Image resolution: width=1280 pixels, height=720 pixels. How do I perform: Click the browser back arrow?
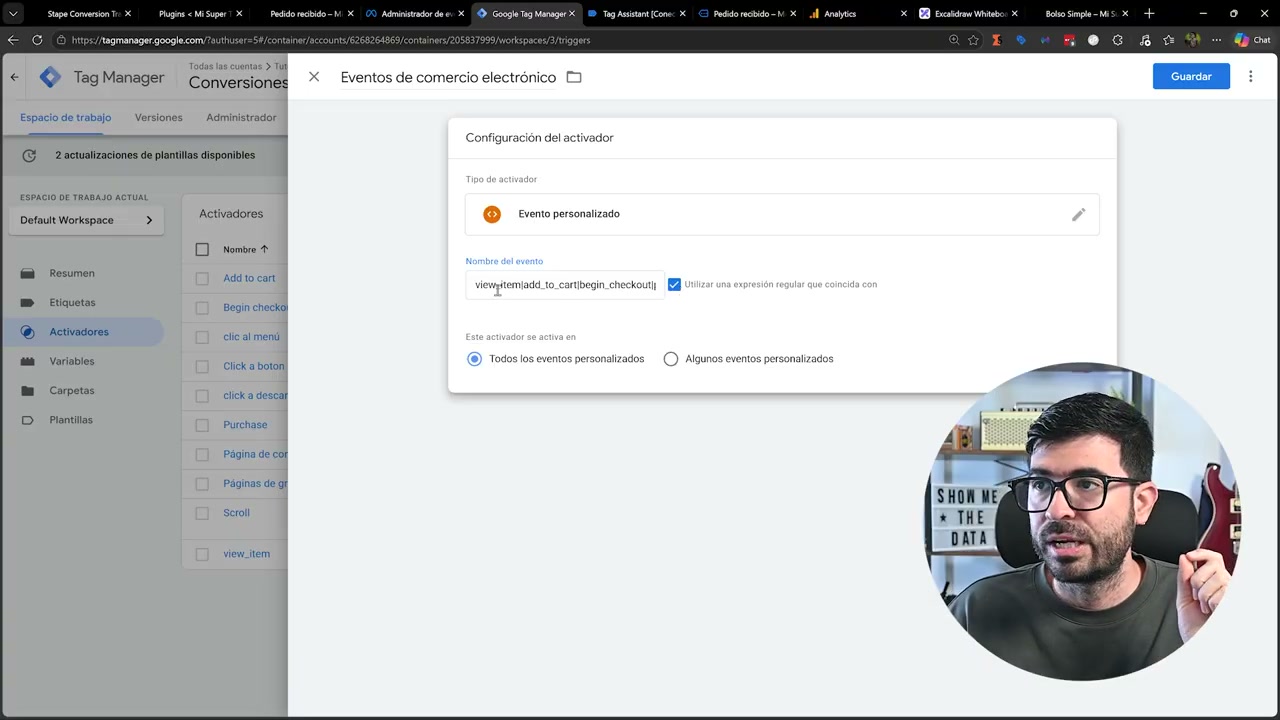click(x=13, y=40)
